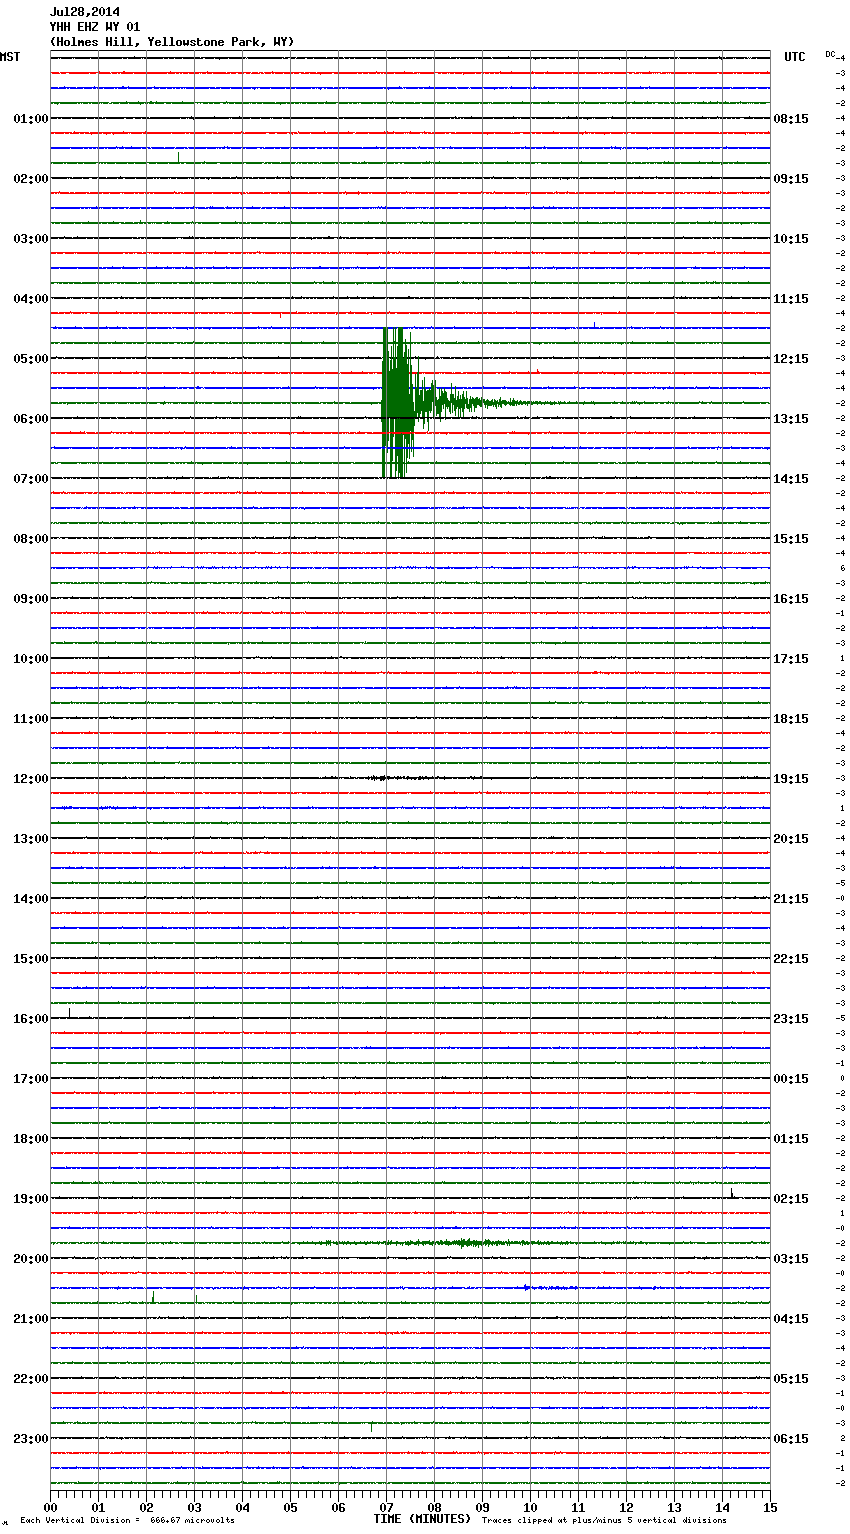This screenshot has width=850, height=1534.
Task: Click the MST timezone header
Action: point(10,57)
